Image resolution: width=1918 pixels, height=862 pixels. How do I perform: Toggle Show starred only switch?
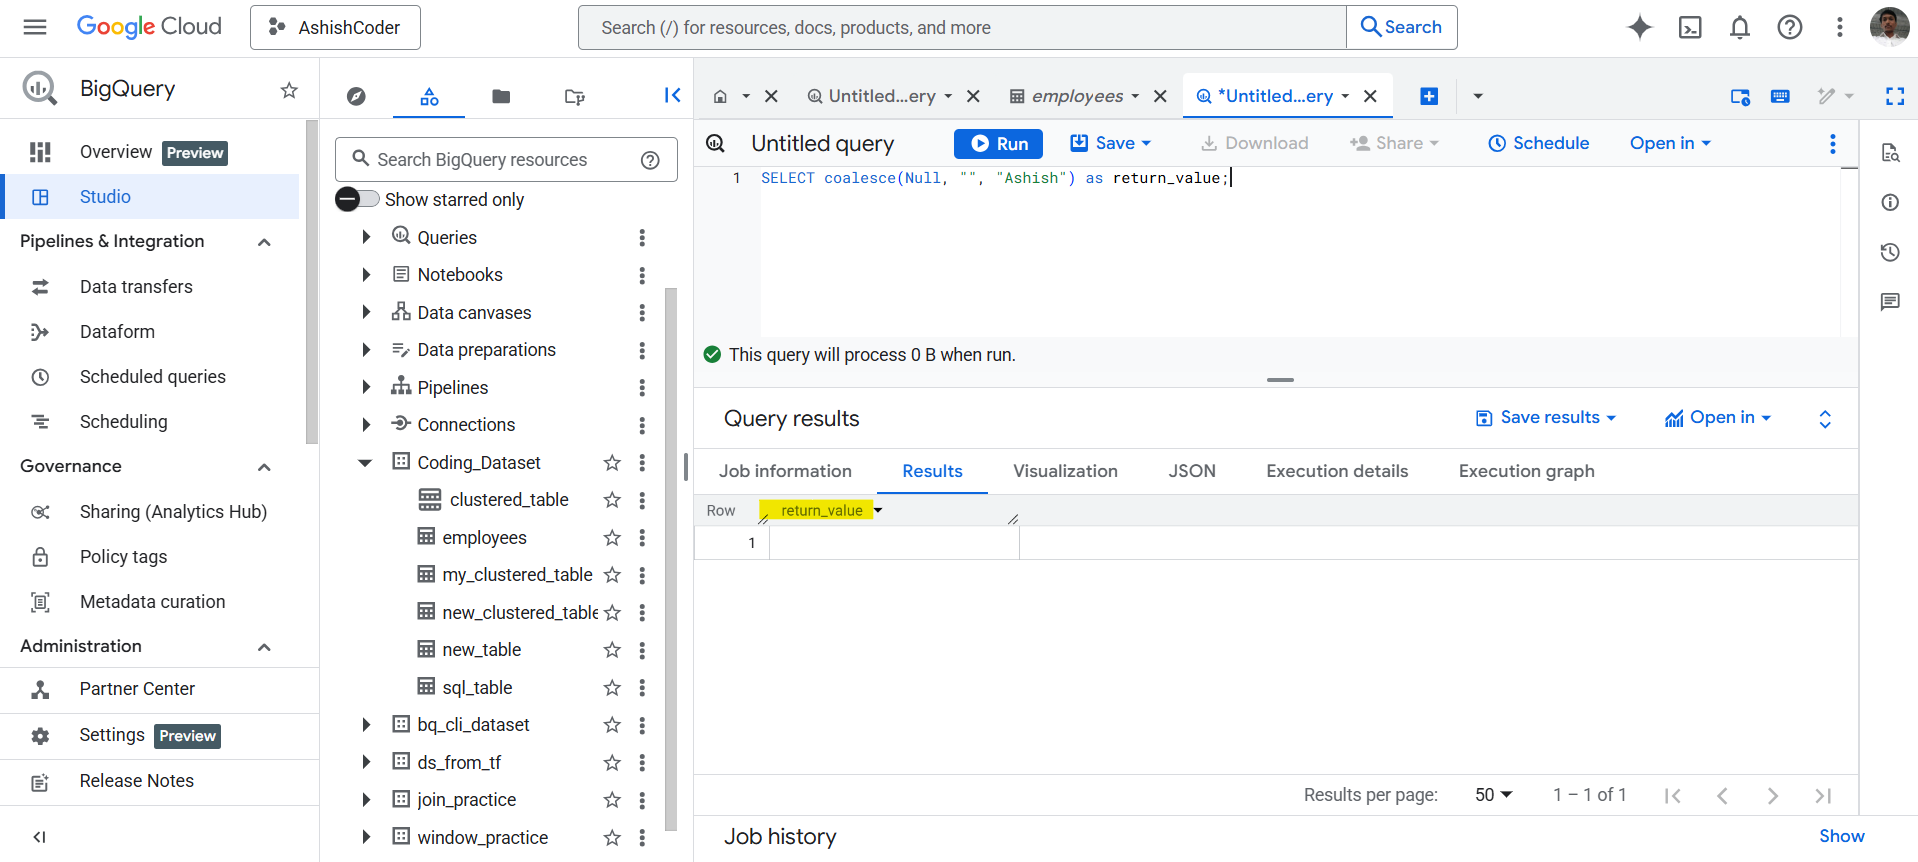(x=358, y=199)
